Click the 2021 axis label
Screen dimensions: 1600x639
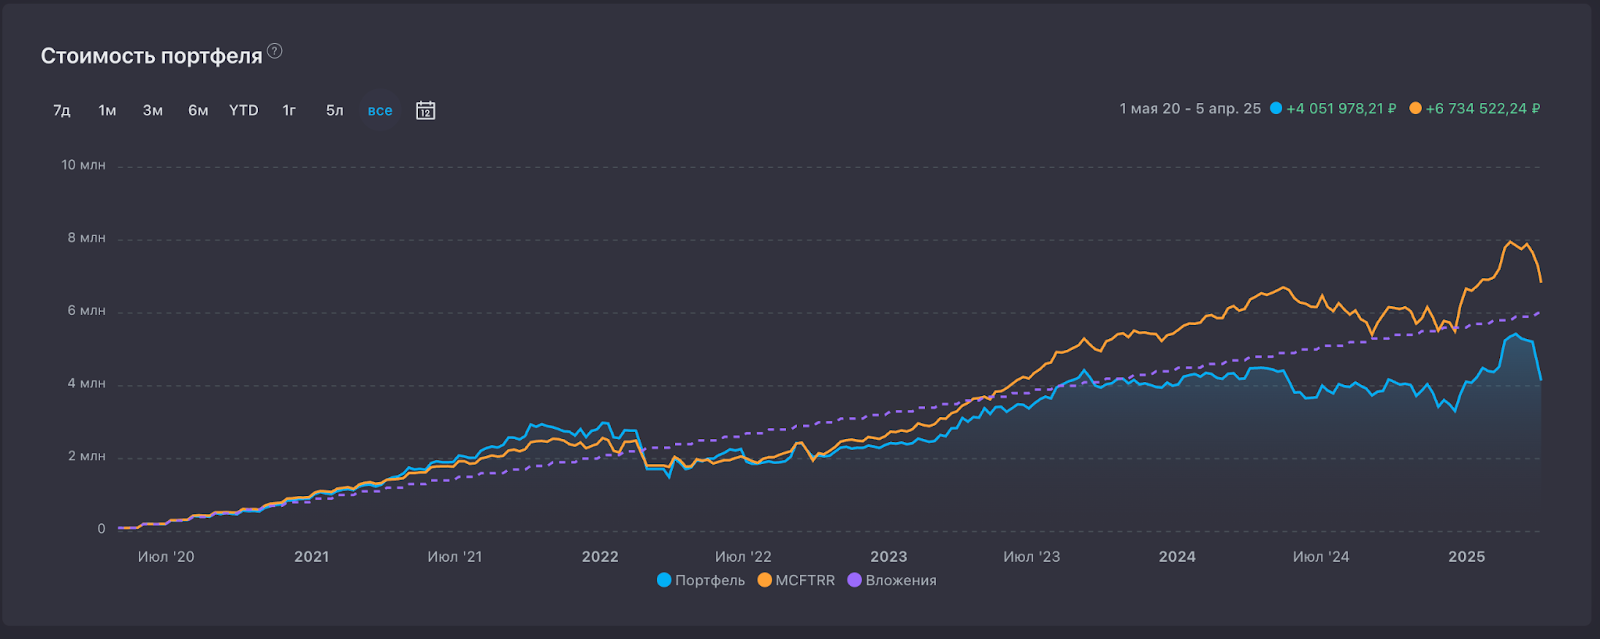(311, 557)
